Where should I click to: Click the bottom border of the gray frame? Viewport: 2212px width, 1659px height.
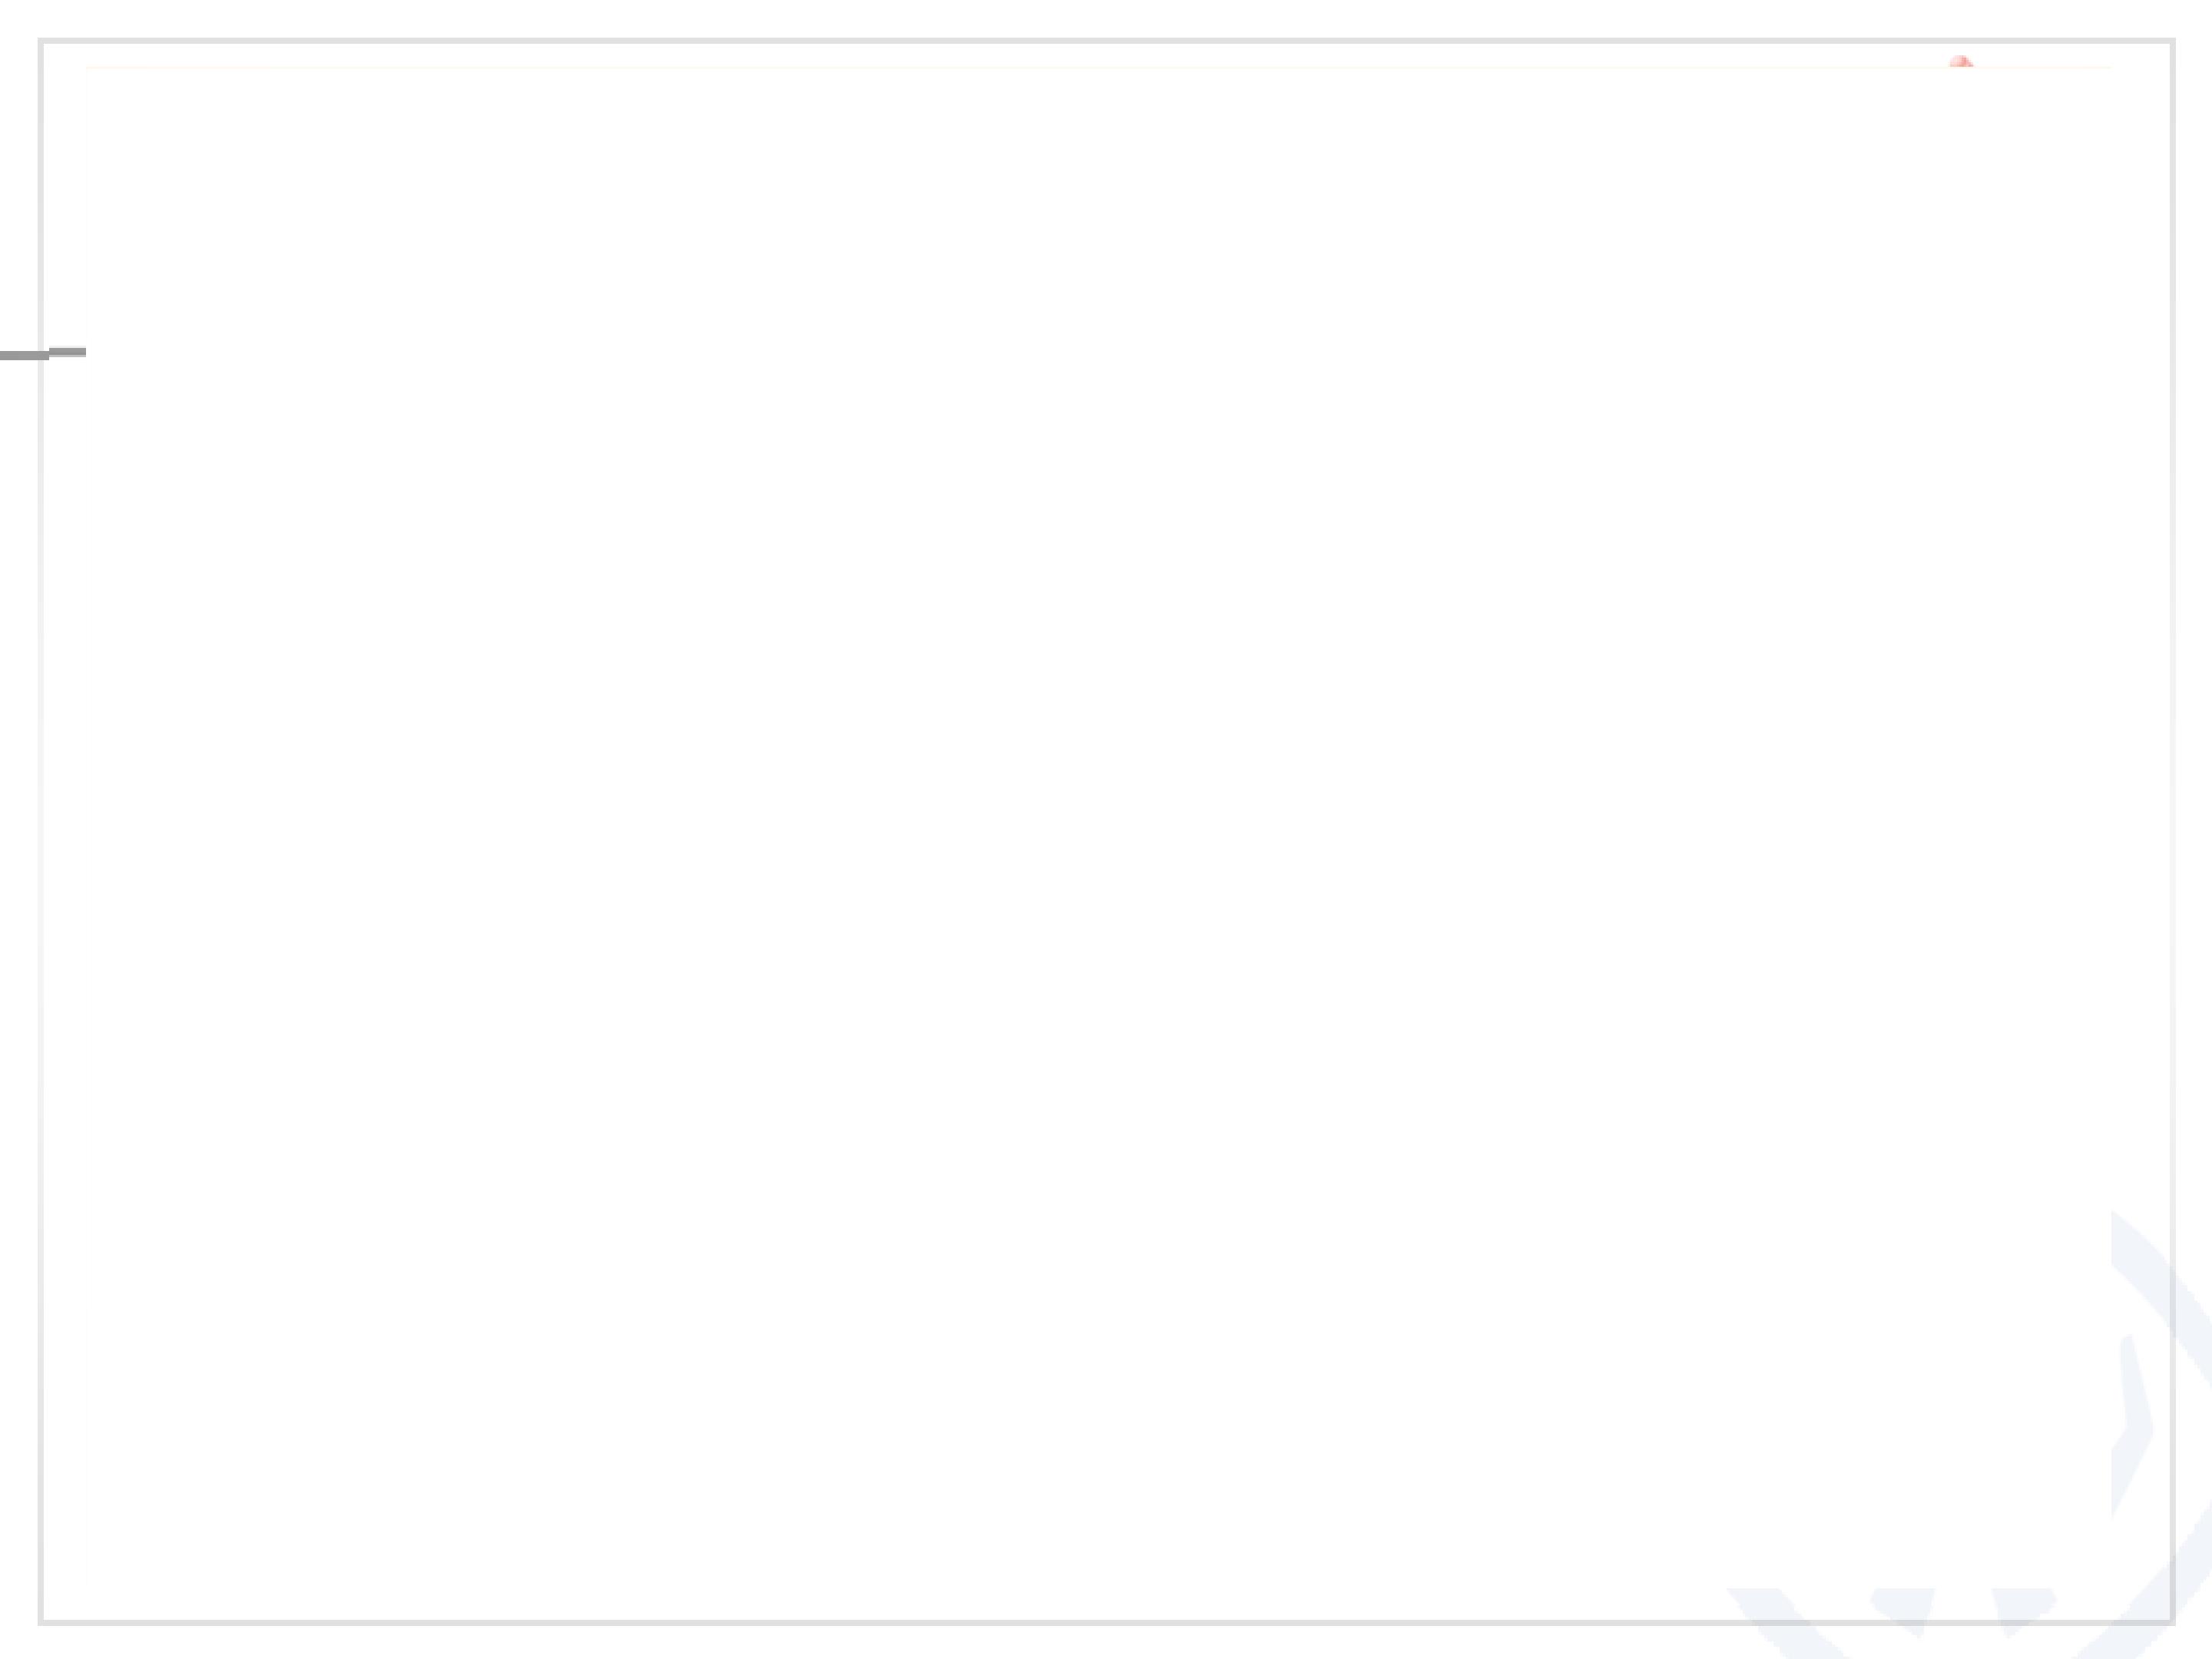click(x=1000, y=1621)
